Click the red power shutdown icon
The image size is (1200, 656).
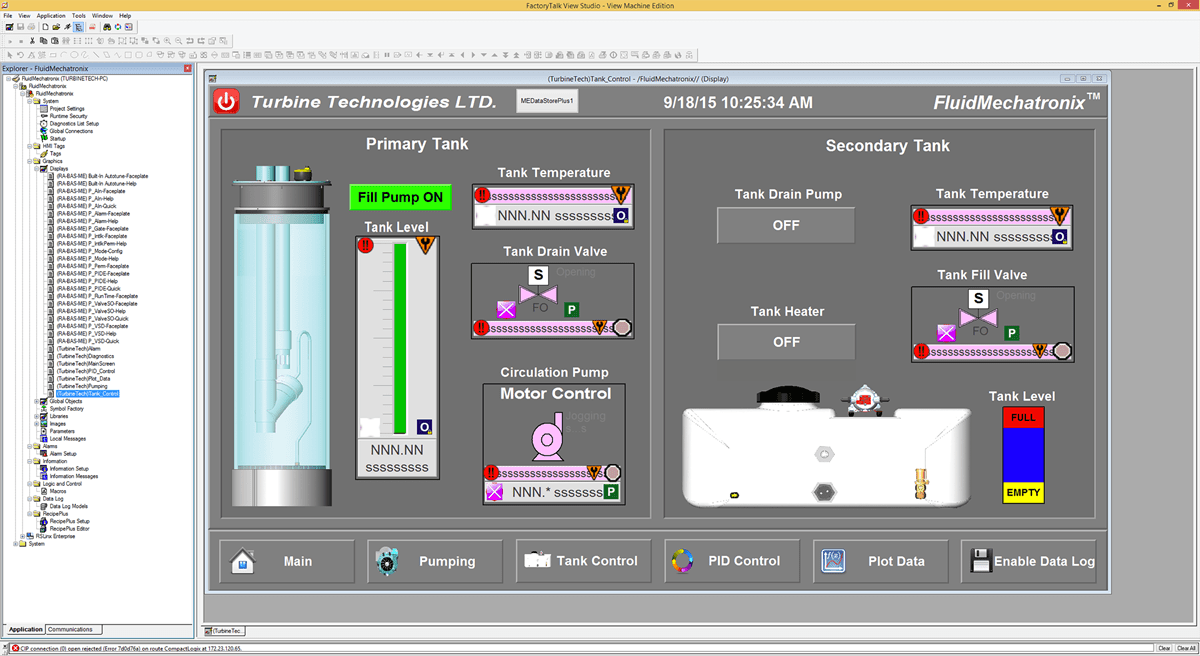point(227,101)
